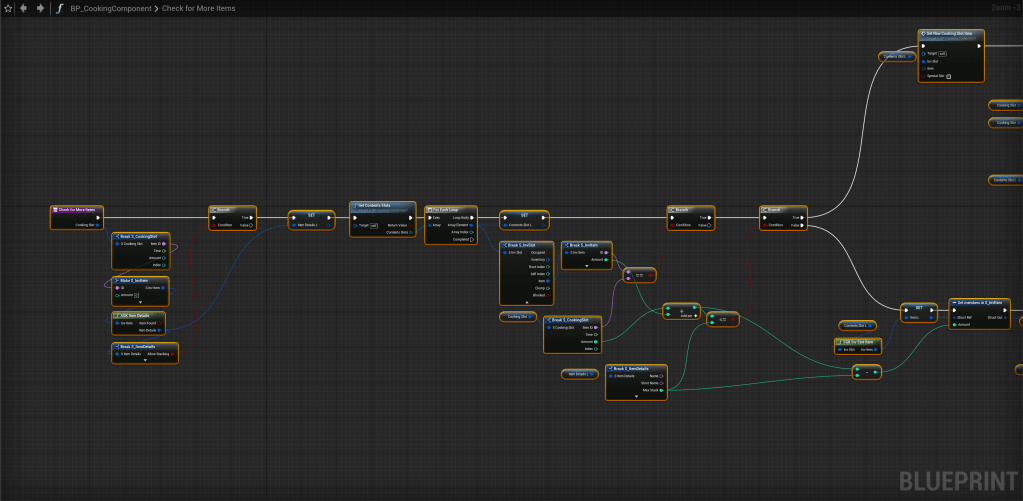Select the For Each Loop node
The image size is (1023, 501).
point(451,211)
